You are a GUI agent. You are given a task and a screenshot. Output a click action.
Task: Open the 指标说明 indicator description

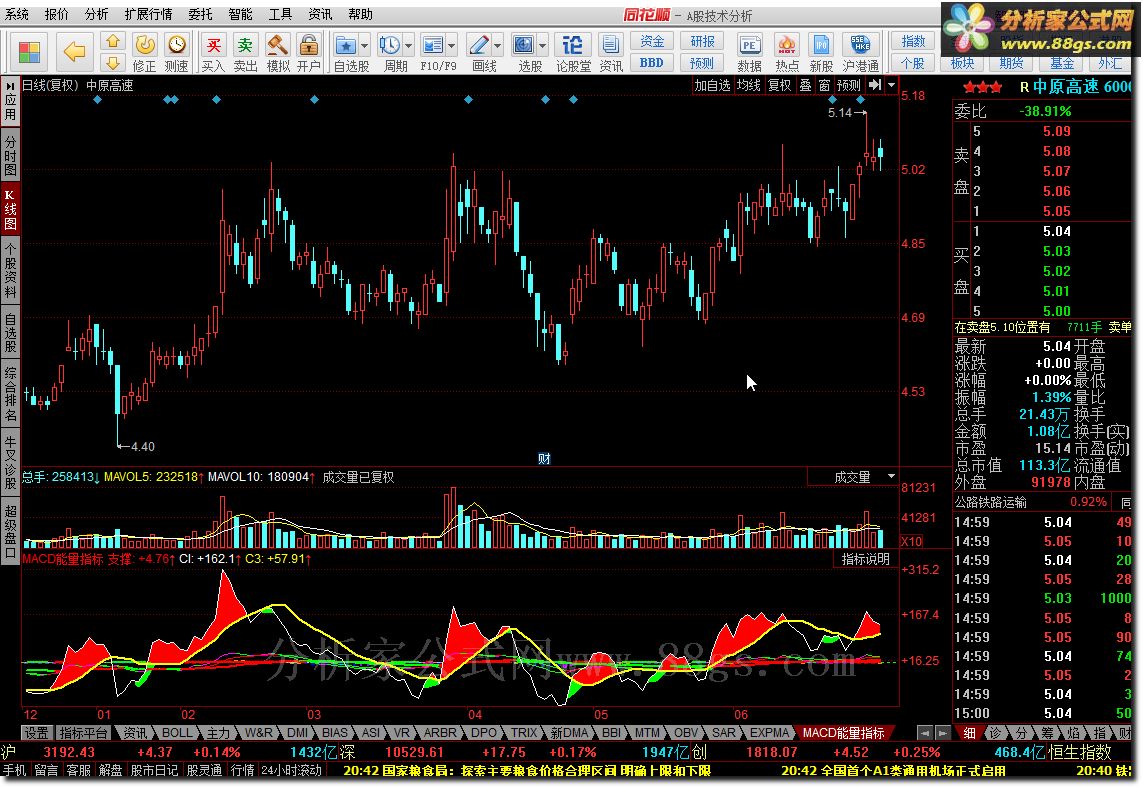coord(865,559)
